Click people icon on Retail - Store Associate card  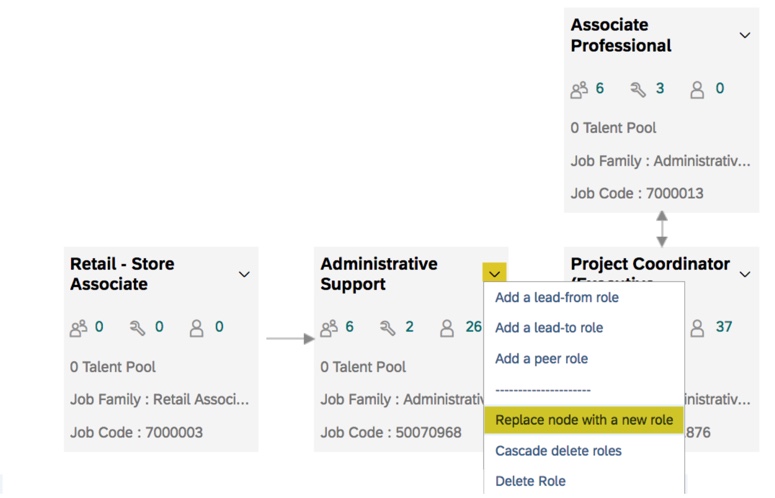[x=78, y=327]
